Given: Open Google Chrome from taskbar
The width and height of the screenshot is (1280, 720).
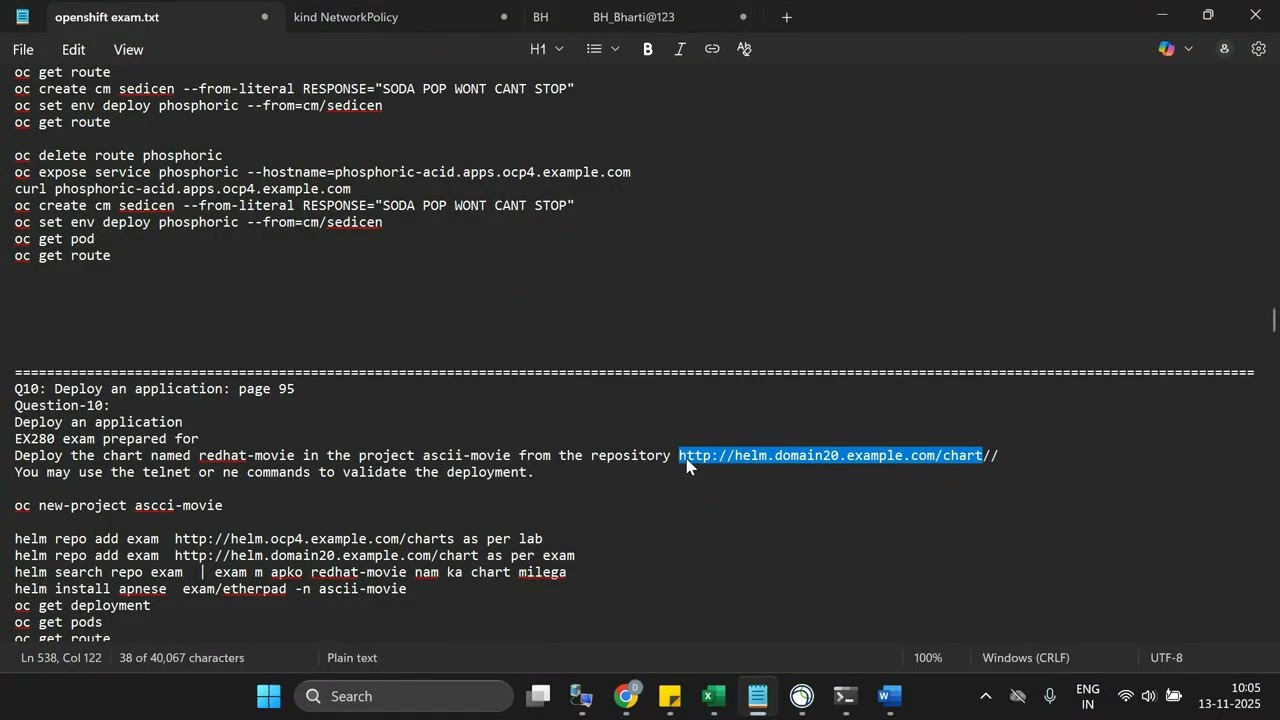Looking at the screenshot, I should [x=626, y=696].
